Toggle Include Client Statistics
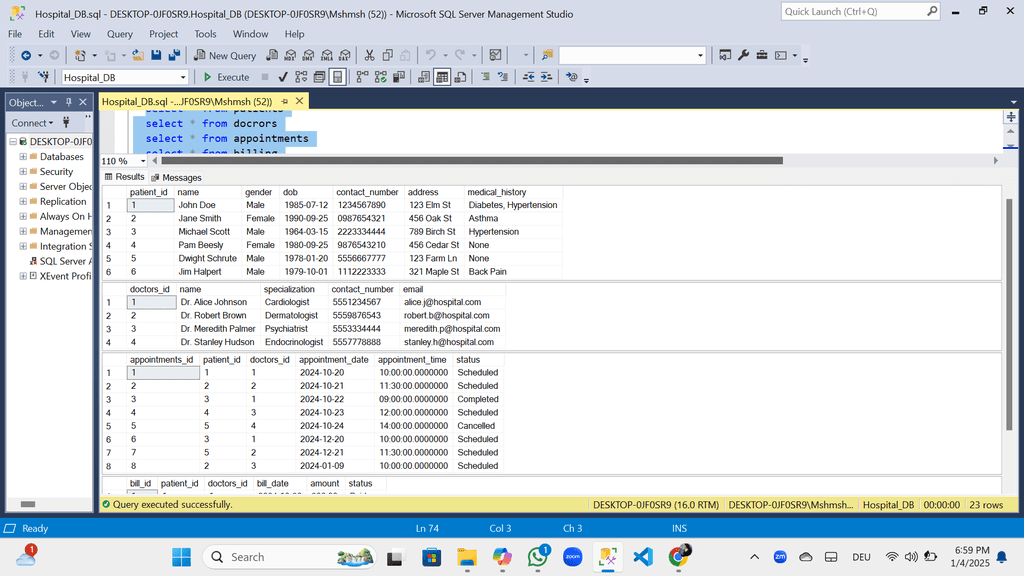The height and width of the screenshot is (576, 1024). [x=399, y=77]
